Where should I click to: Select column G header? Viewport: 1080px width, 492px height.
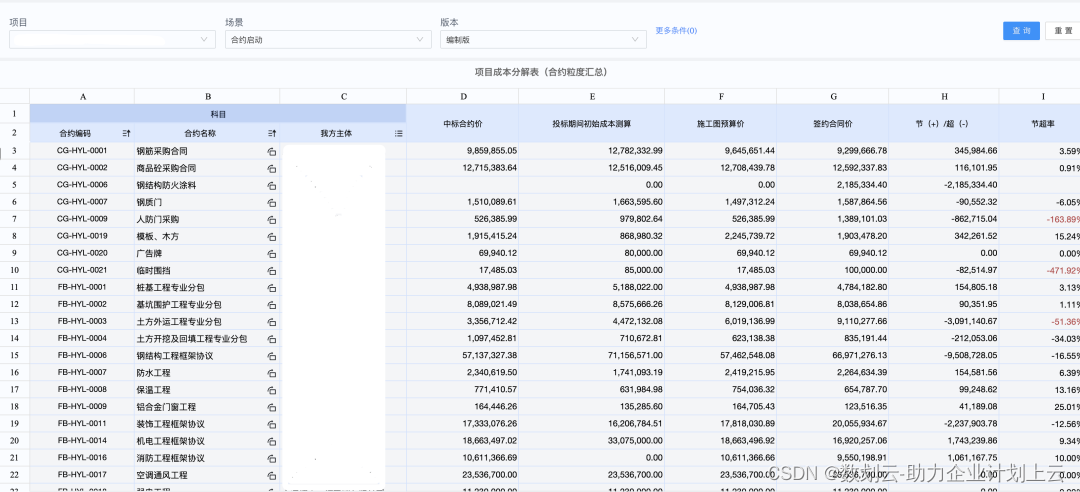833,97
